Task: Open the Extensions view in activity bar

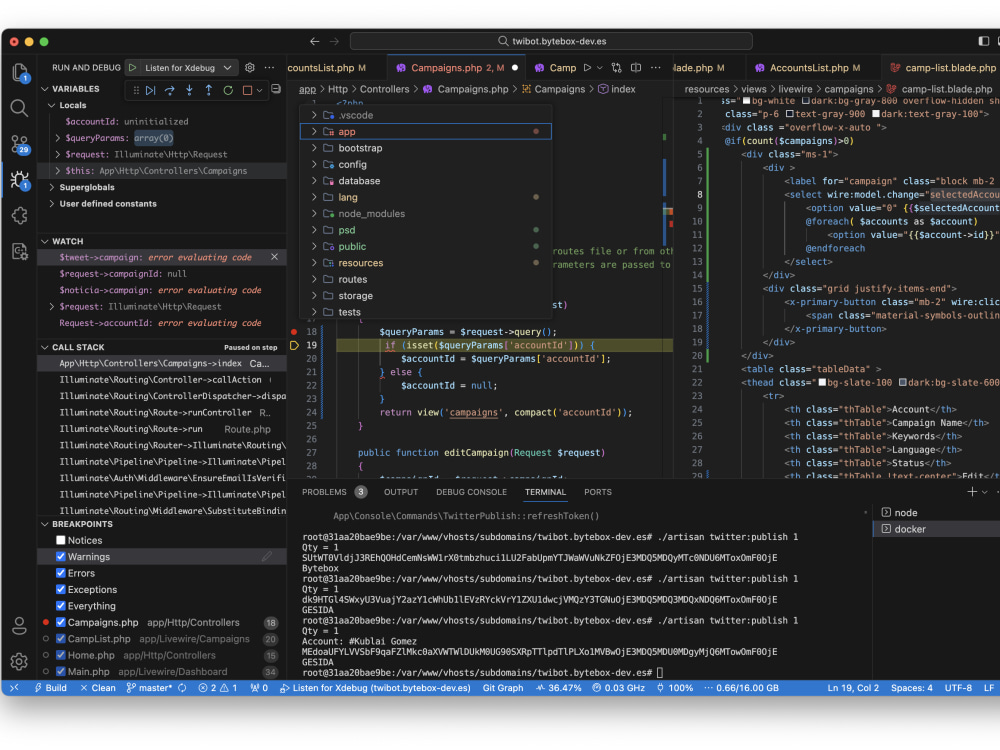Action: pos(20,216)
